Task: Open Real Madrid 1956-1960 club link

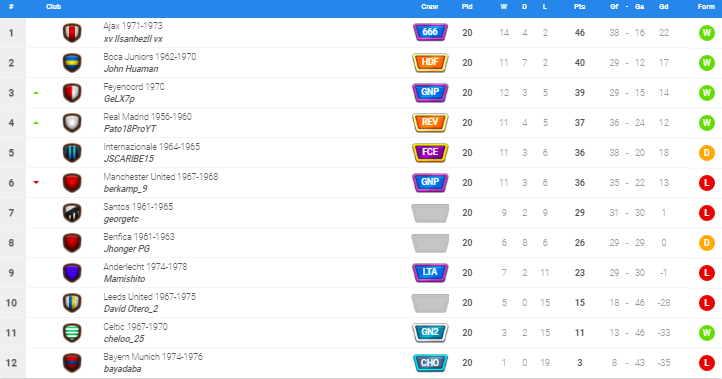Action: point(147,117)
